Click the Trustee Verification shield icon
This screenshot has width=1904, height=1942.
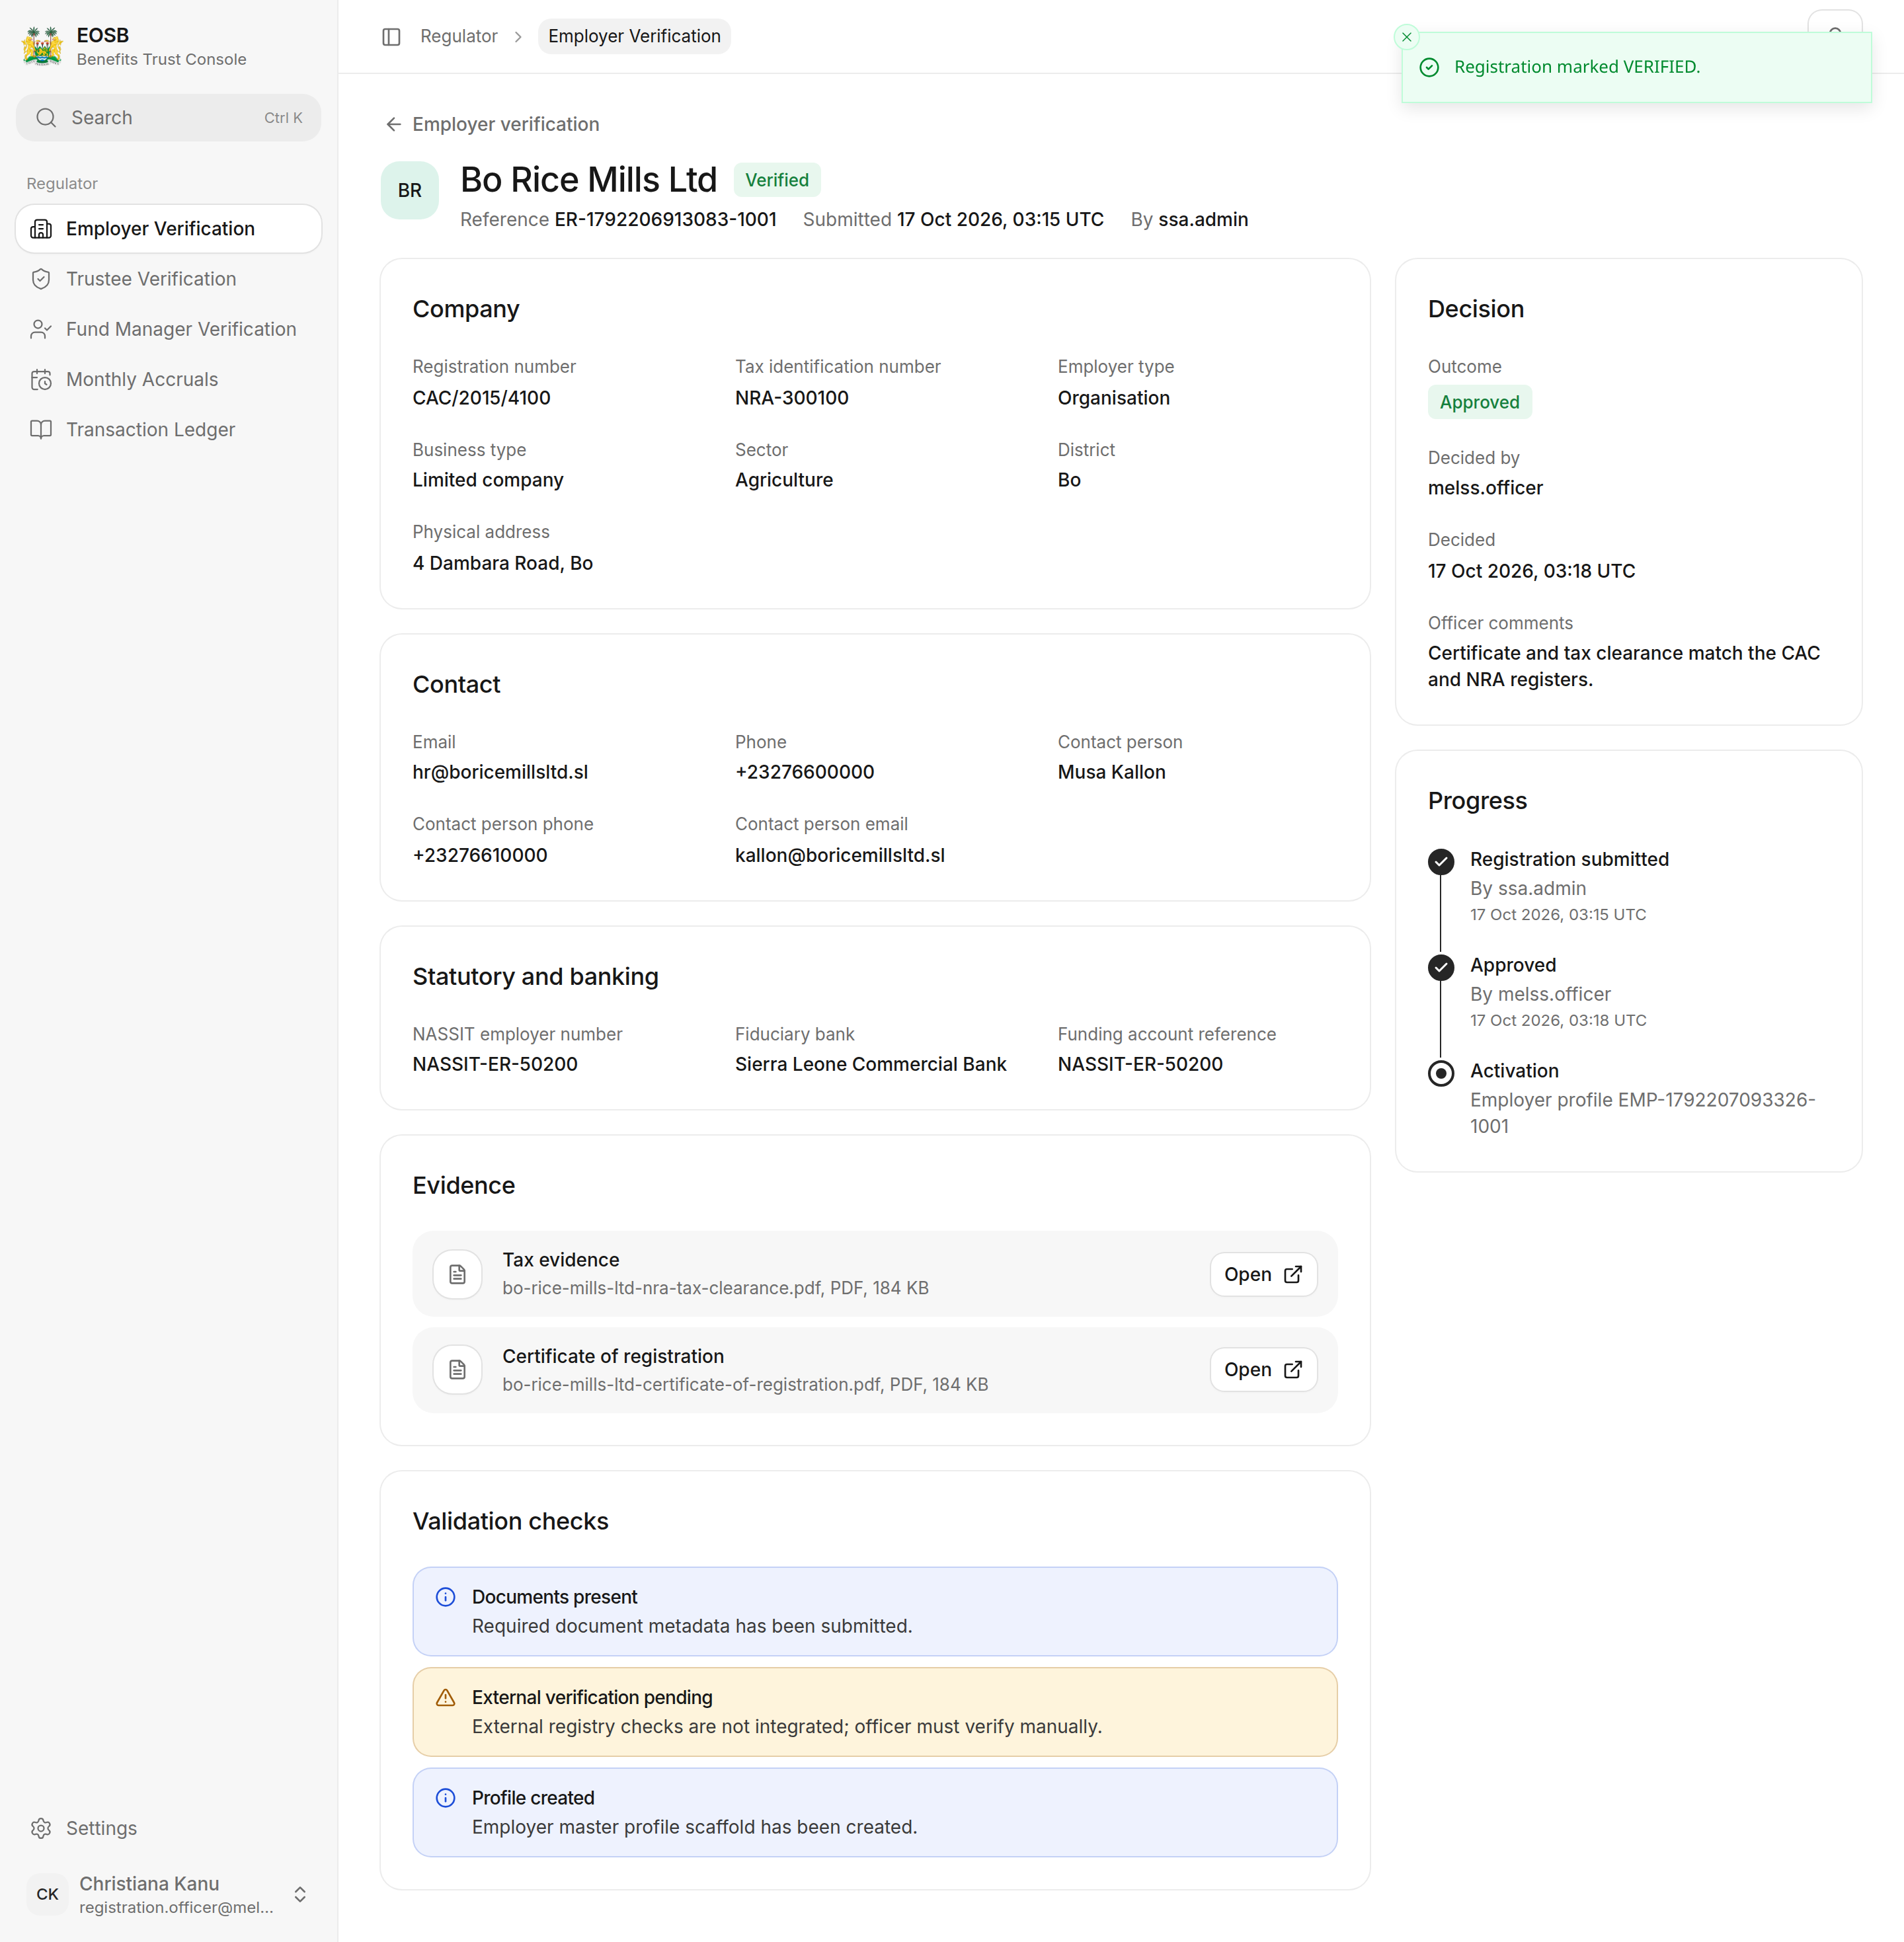[41, 279]
